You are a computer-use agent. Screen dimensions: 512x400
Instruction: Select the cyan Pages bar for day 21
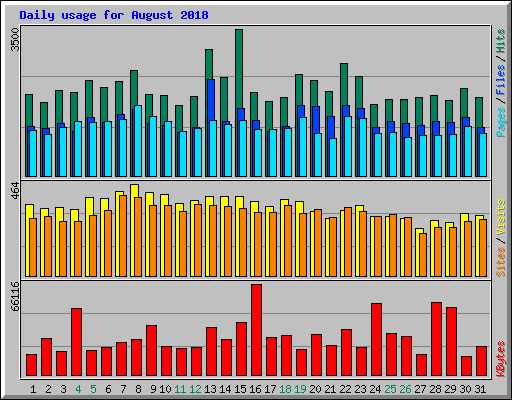[x=333, y=157]
